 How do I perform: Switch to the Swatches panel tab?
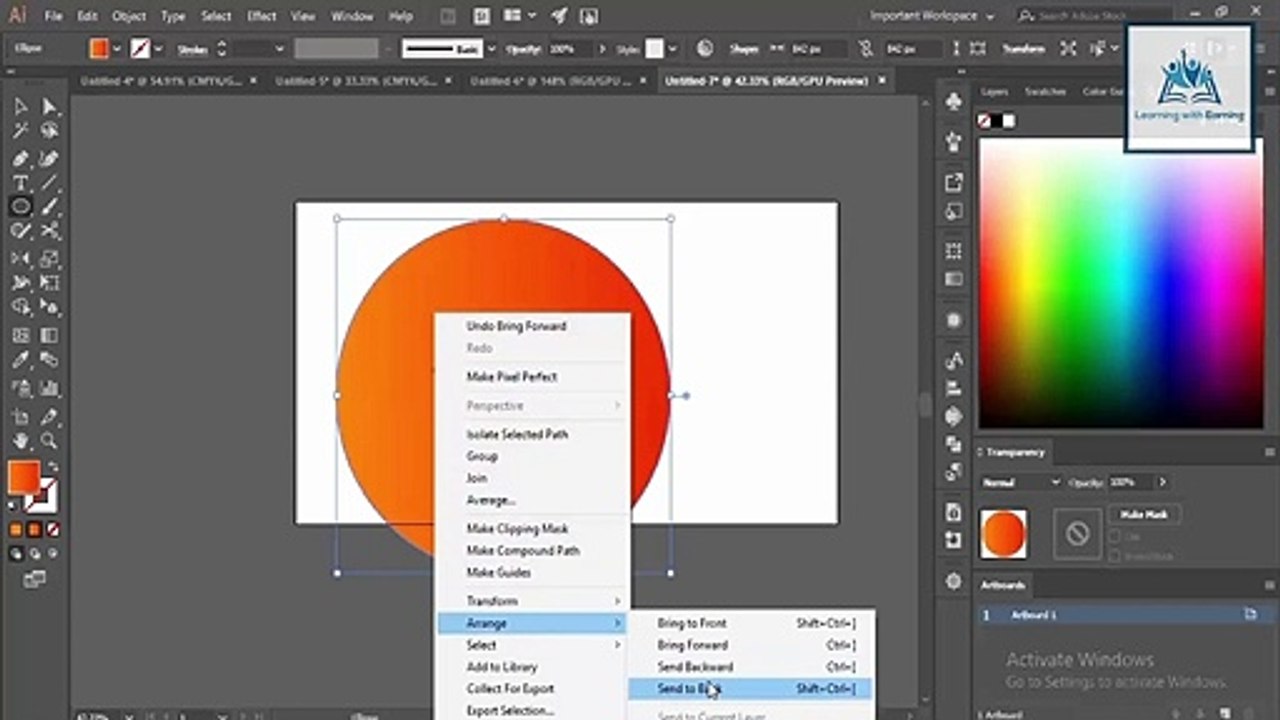pos(1045,92)
